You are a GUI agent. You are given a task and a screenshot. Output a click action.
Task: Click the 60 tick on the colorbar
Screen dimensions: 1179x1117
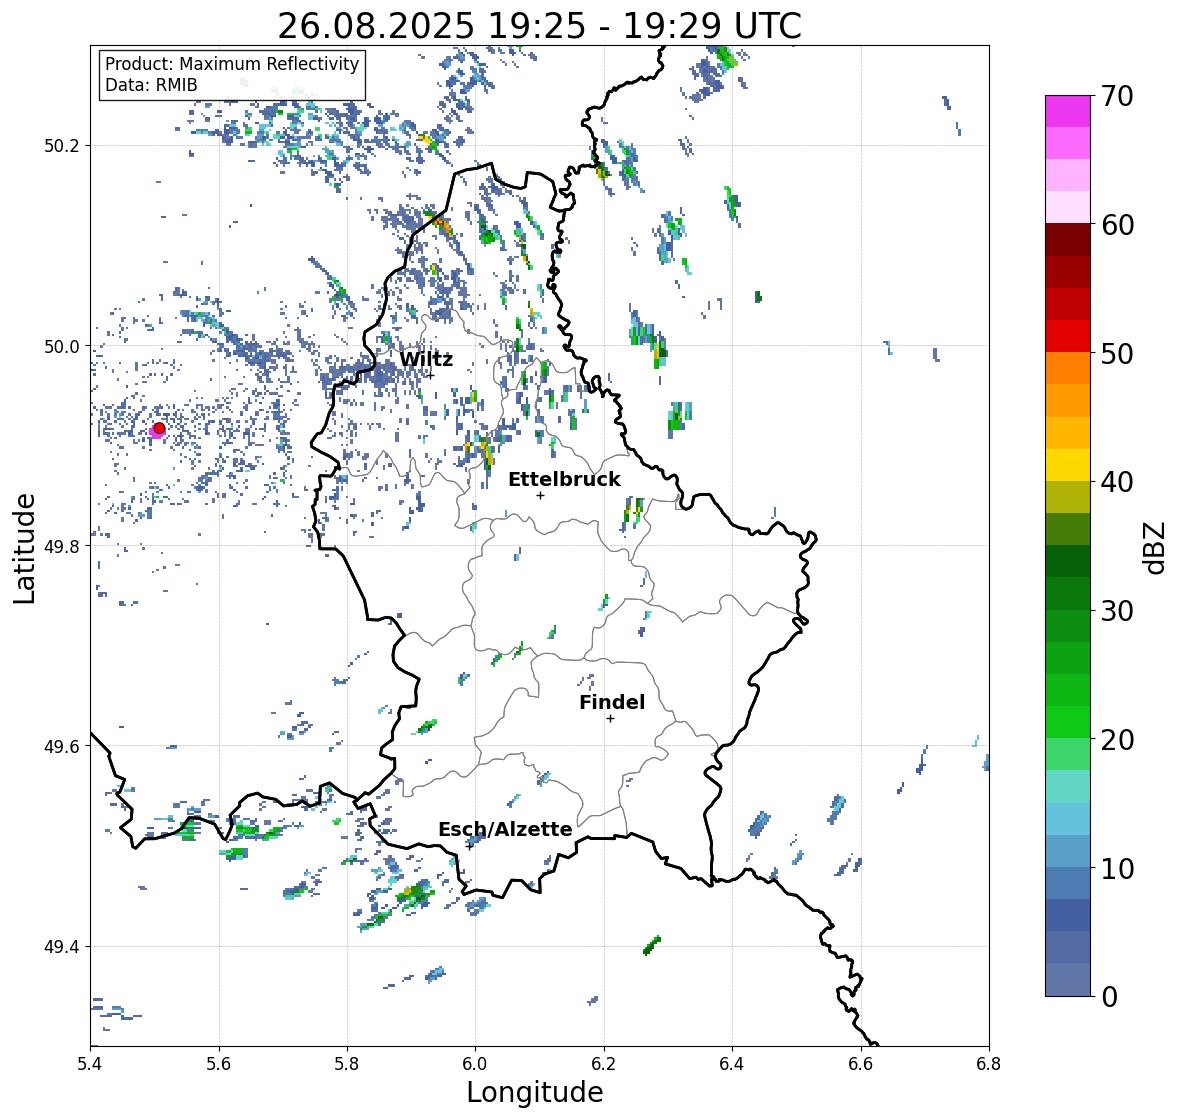pos(1117,224)
